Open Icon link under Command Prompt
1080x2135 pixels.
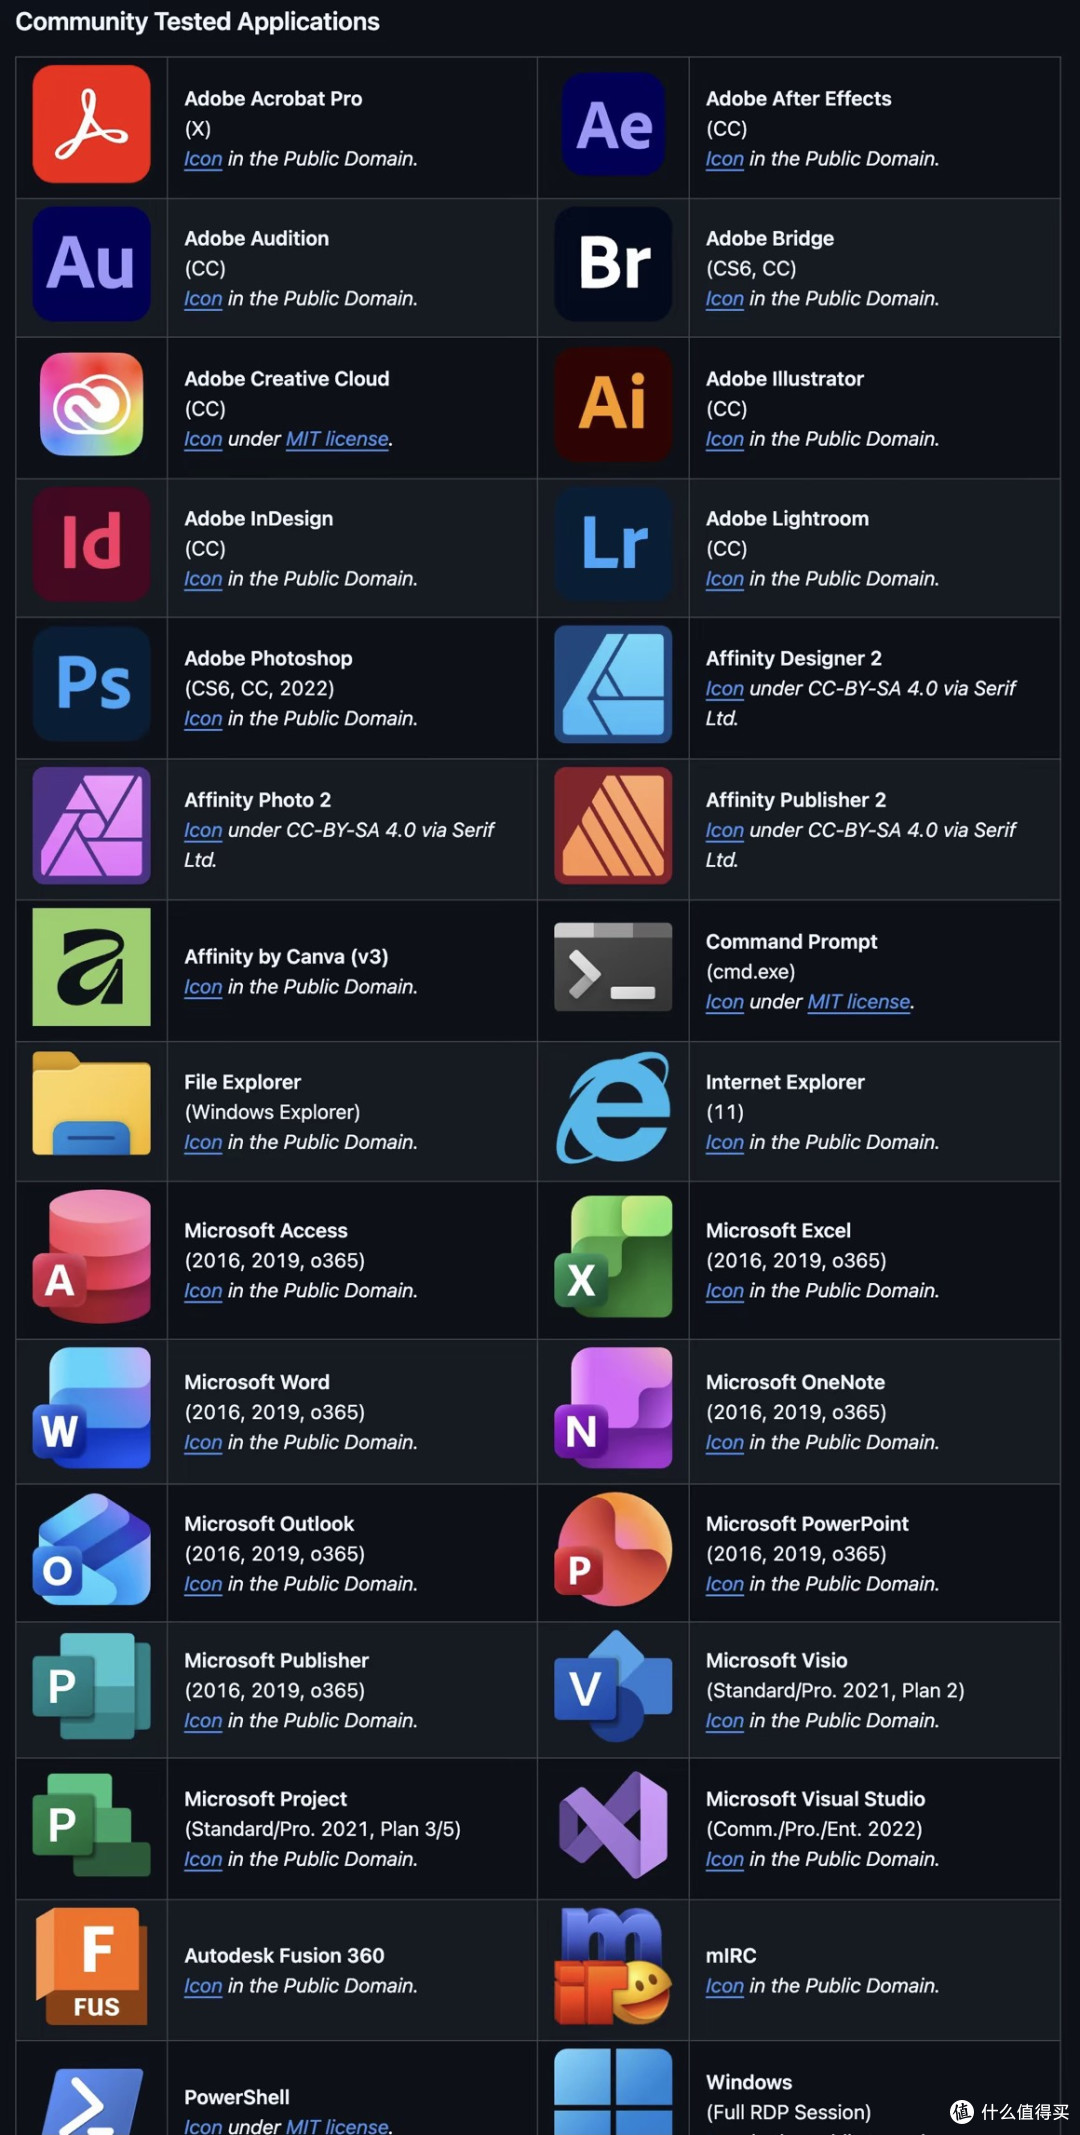pyautogui.click(x=724, y=1002)
